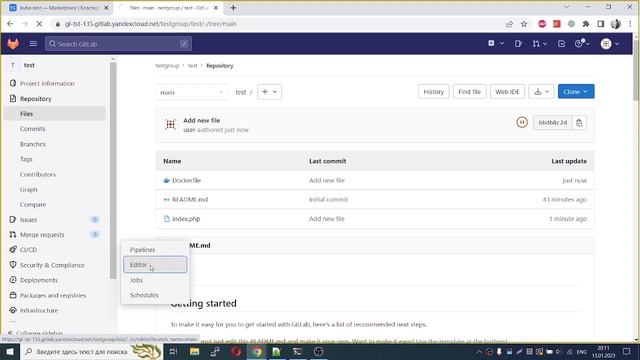
Task: Select Editor in the CI/CD flyout
Action: click(x=155, y=264)
